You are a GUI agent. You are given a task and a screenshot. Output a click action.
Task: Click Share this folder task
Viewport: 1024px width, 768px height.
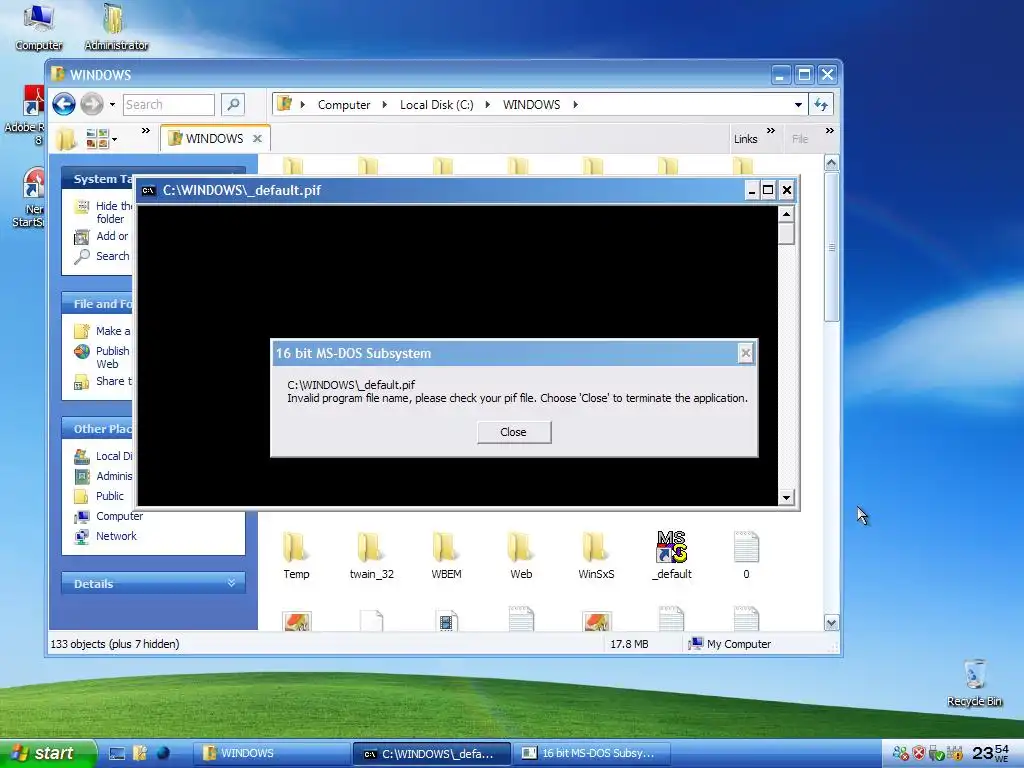click(x=103, y=381)
